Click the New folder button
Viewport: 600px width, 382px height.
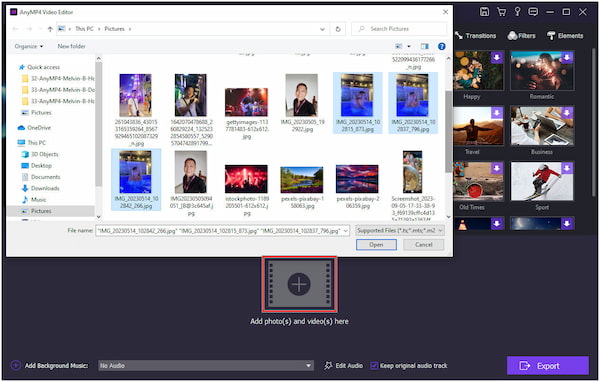71,46
